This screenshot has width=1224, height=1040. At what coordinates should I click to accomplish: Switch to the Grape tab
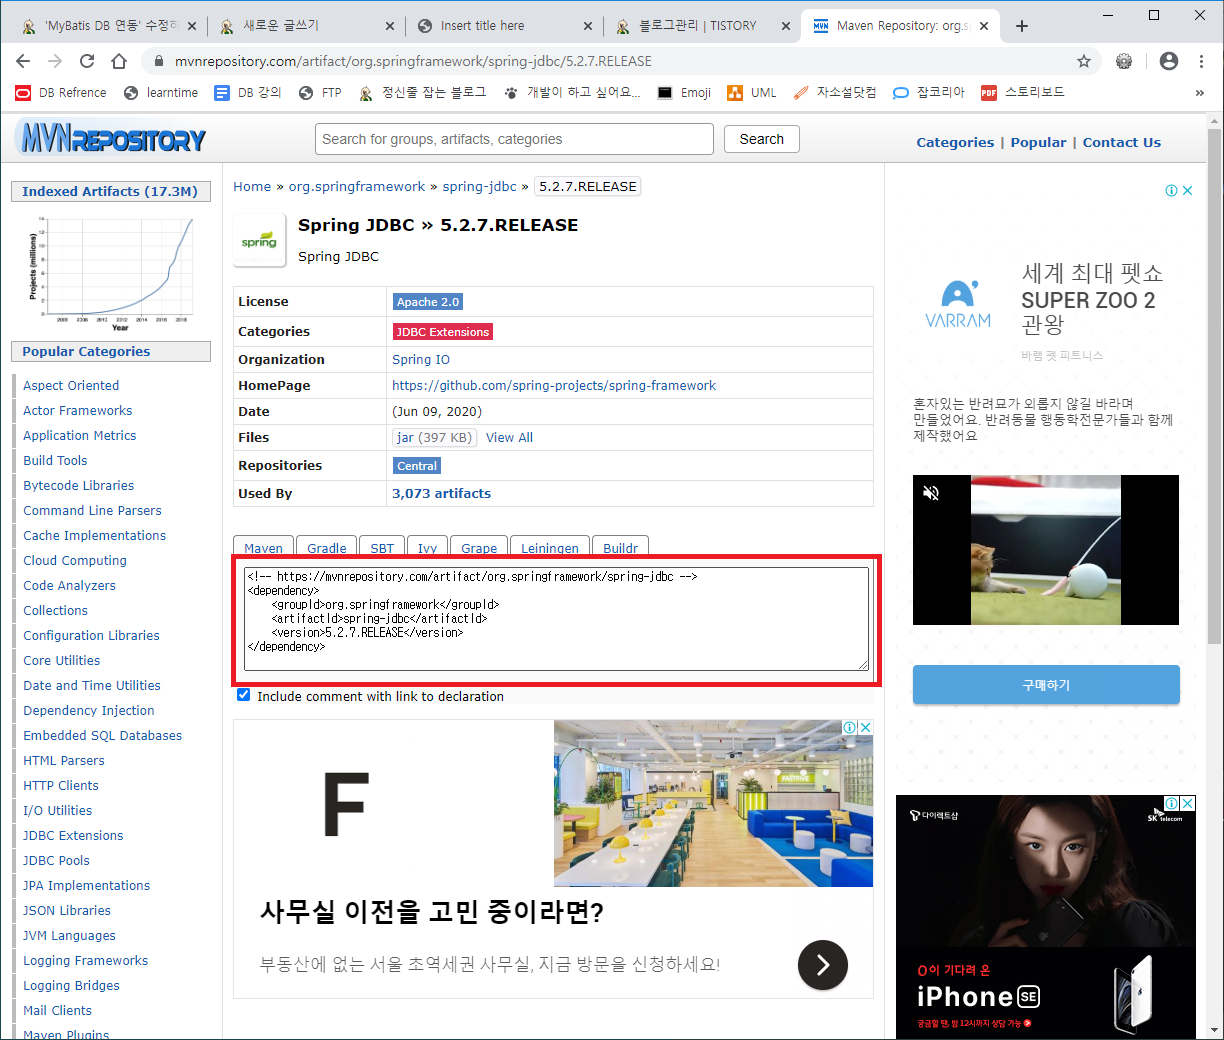coord(479,547)
